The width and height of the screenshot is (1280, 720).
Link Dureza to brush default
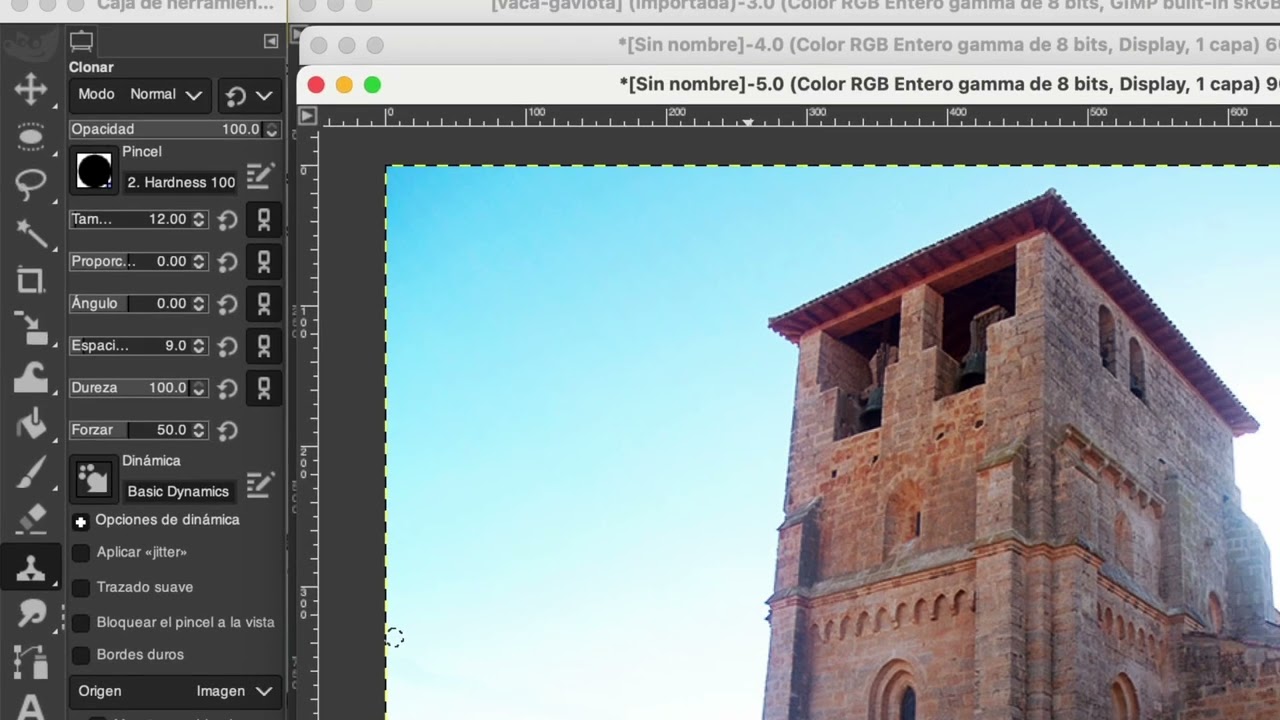tap(264, 388)
